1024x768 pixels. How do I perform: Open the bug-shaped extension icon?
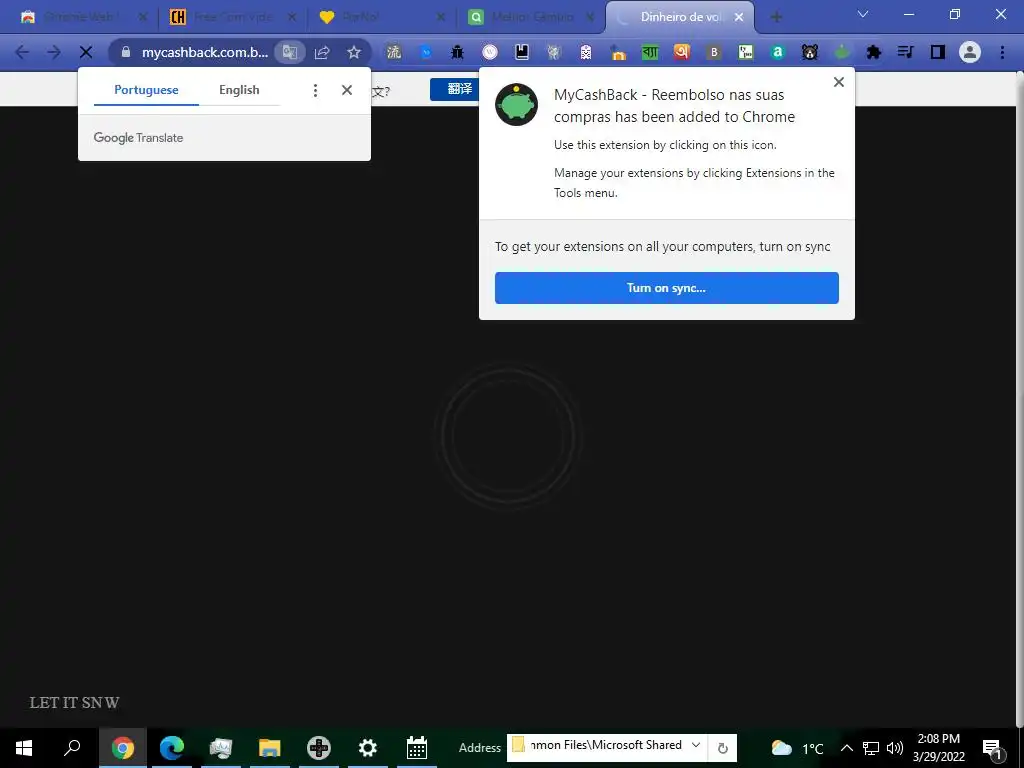coord(457,52)
